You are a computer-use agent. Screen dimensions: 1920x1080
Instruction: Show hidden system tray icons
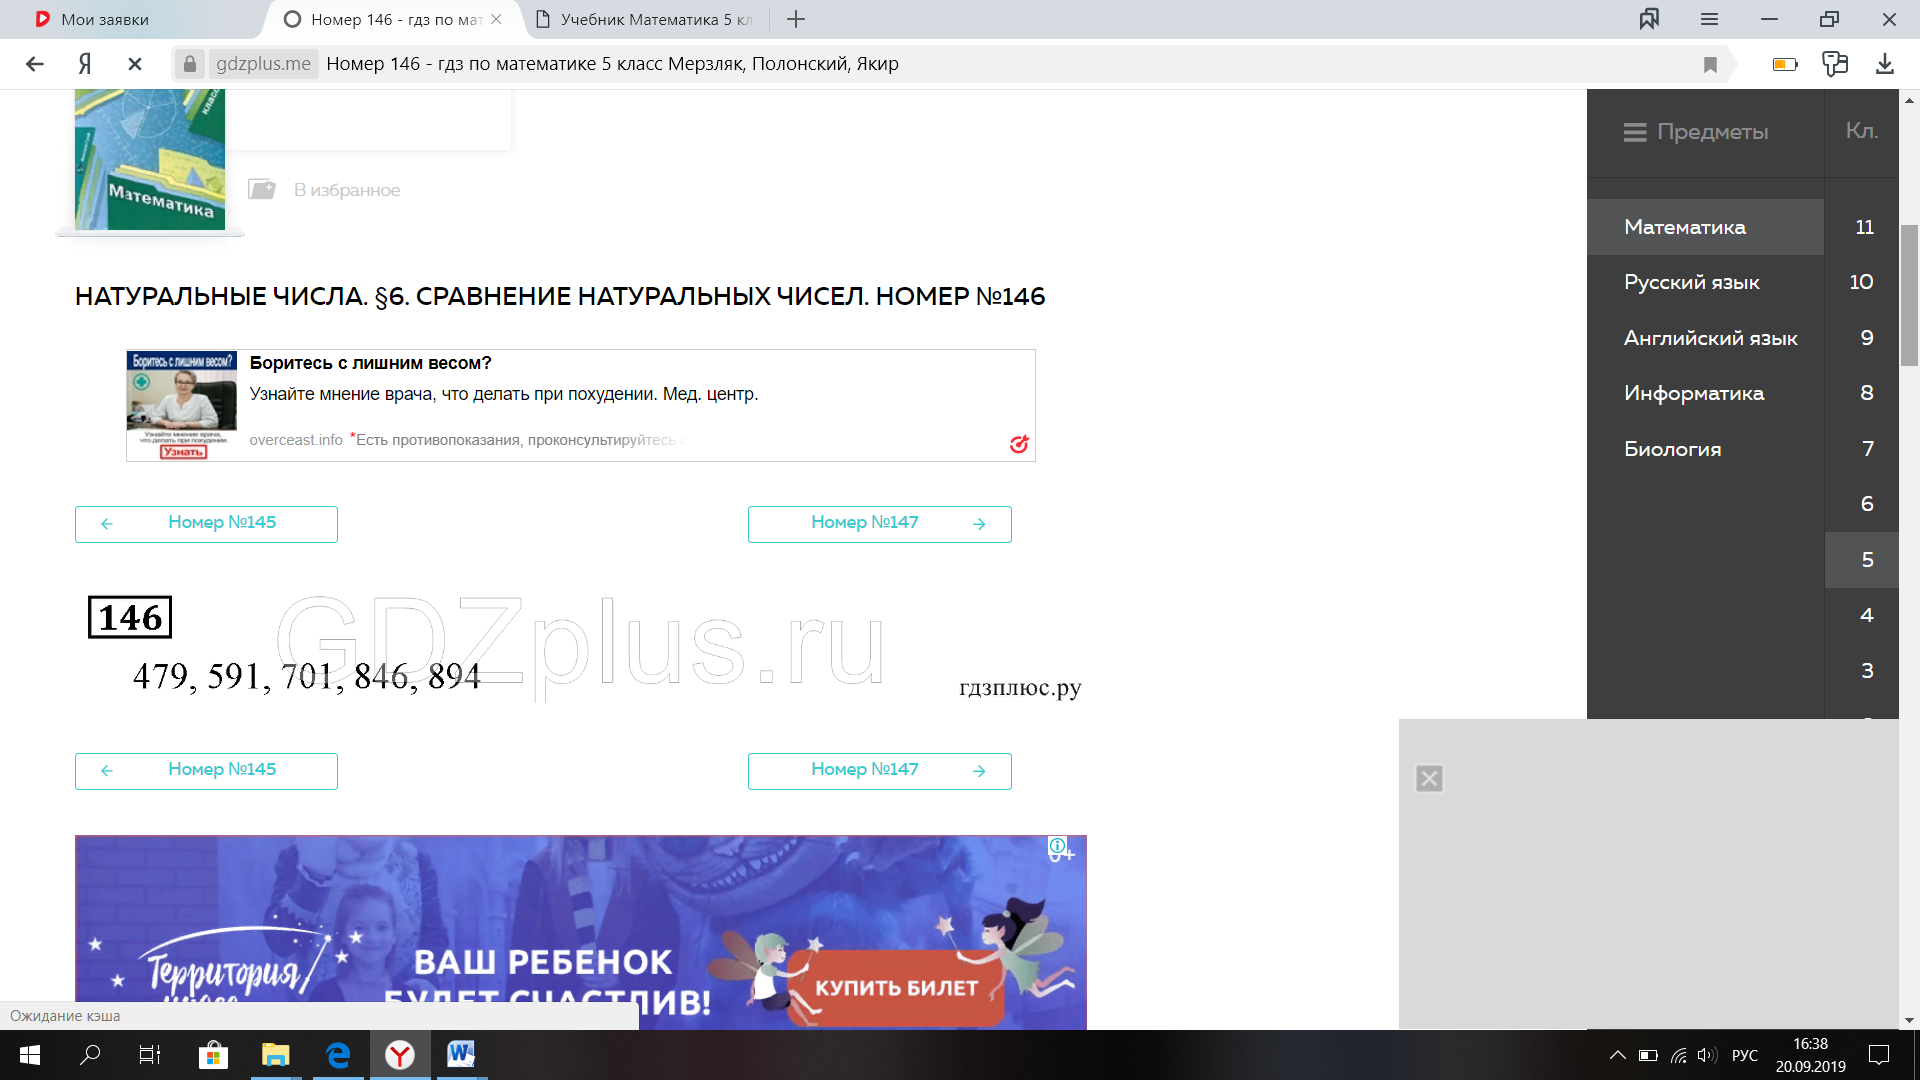click(1617, 1055)
